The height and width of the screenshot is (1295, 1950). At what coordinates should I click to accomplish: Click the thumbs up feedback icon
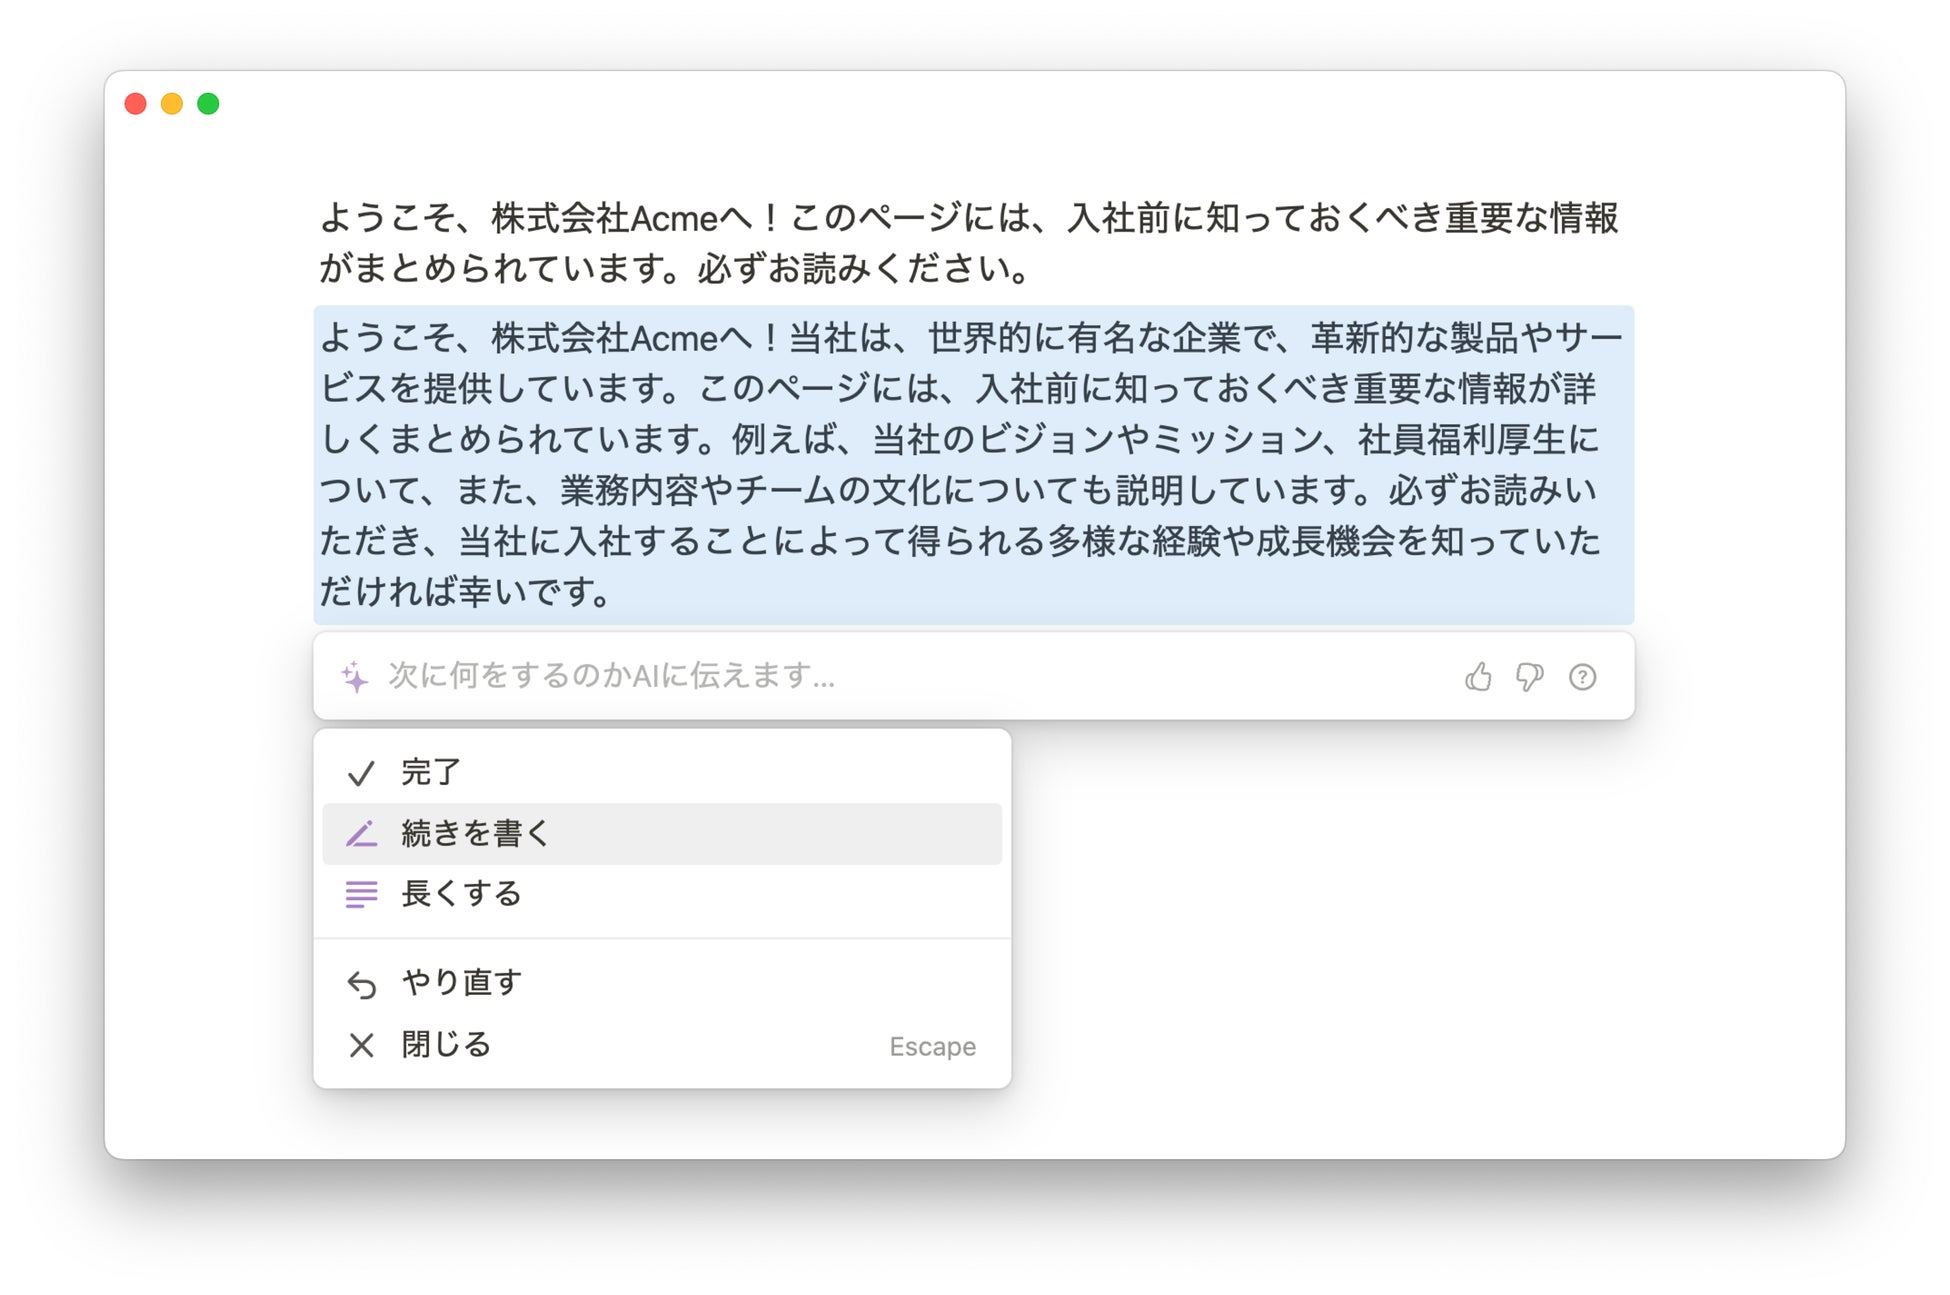[x=1478, y=677]
